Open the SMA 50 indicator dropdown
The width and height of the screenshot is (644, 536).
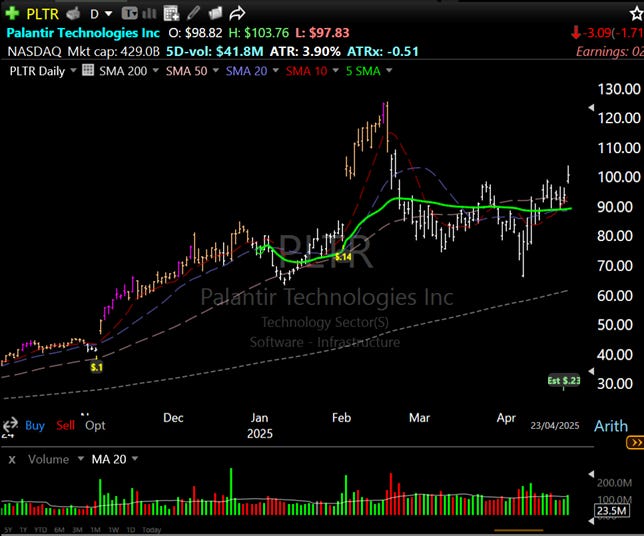point(216,70)
